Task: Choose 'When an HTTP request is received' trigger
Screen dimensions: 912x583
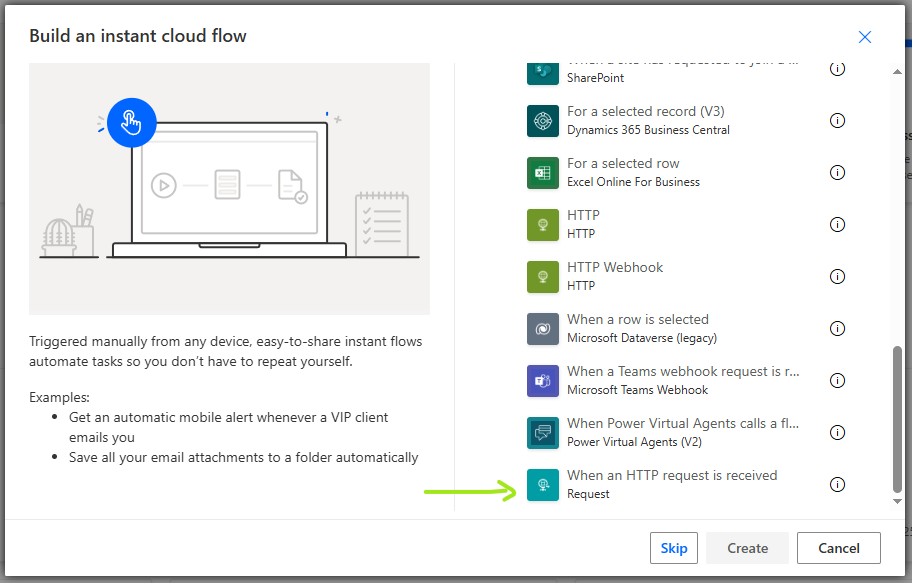Action: tap(672, 475)
